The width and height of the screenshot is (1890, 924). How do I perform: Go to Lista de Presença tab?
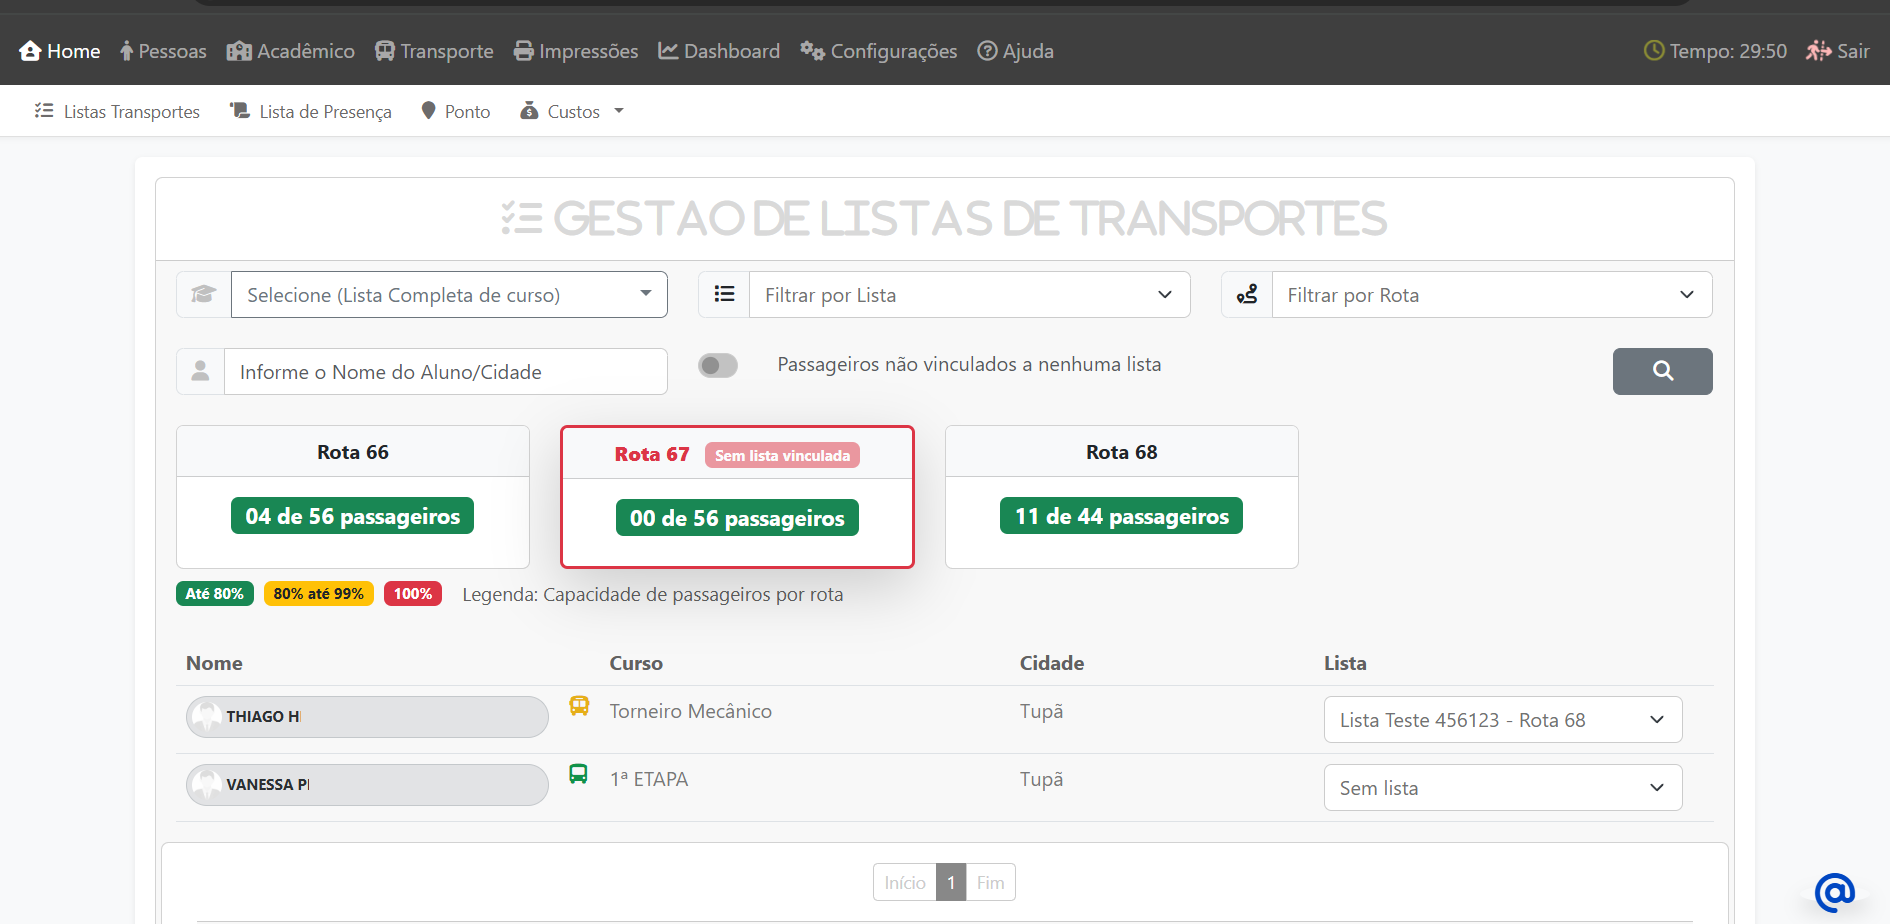coord(311,112)
